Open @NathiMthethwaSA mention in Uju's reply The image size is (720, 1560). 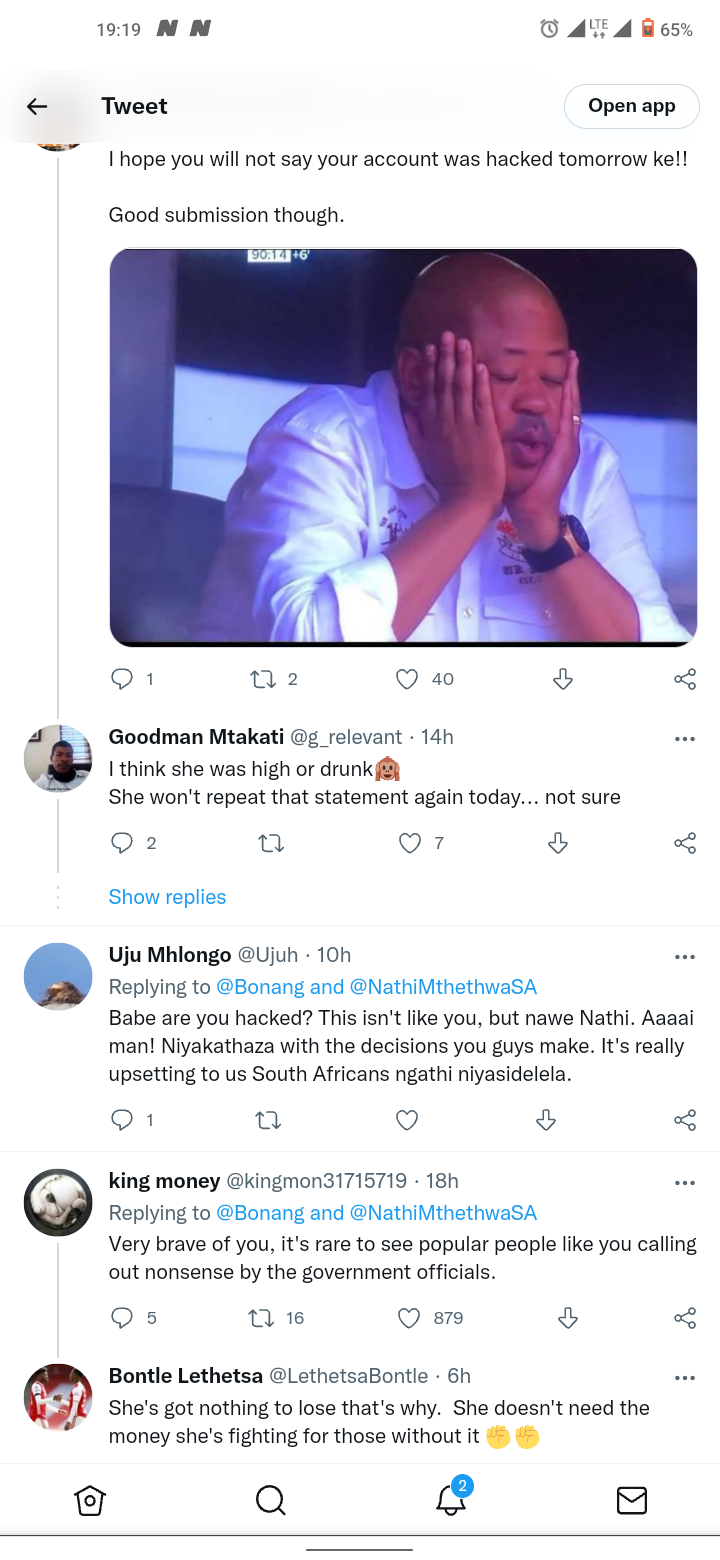(x=443, y=987)
